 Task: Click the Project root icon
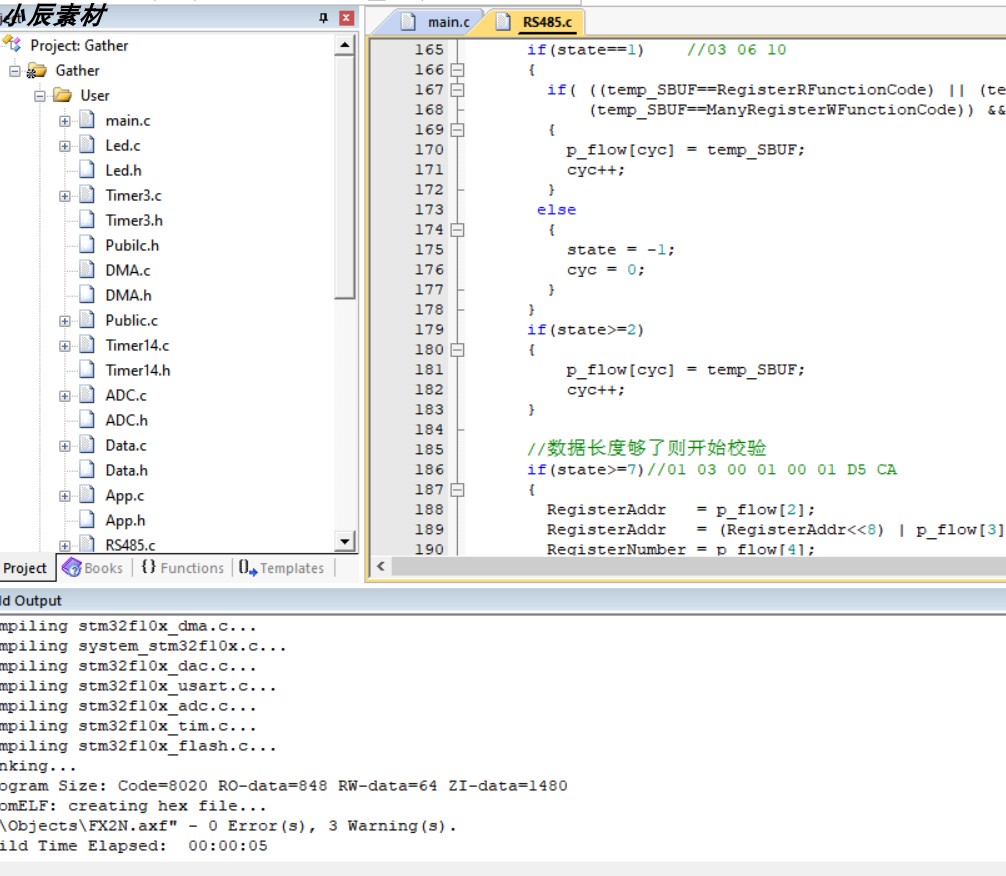[x=12, y=45]
